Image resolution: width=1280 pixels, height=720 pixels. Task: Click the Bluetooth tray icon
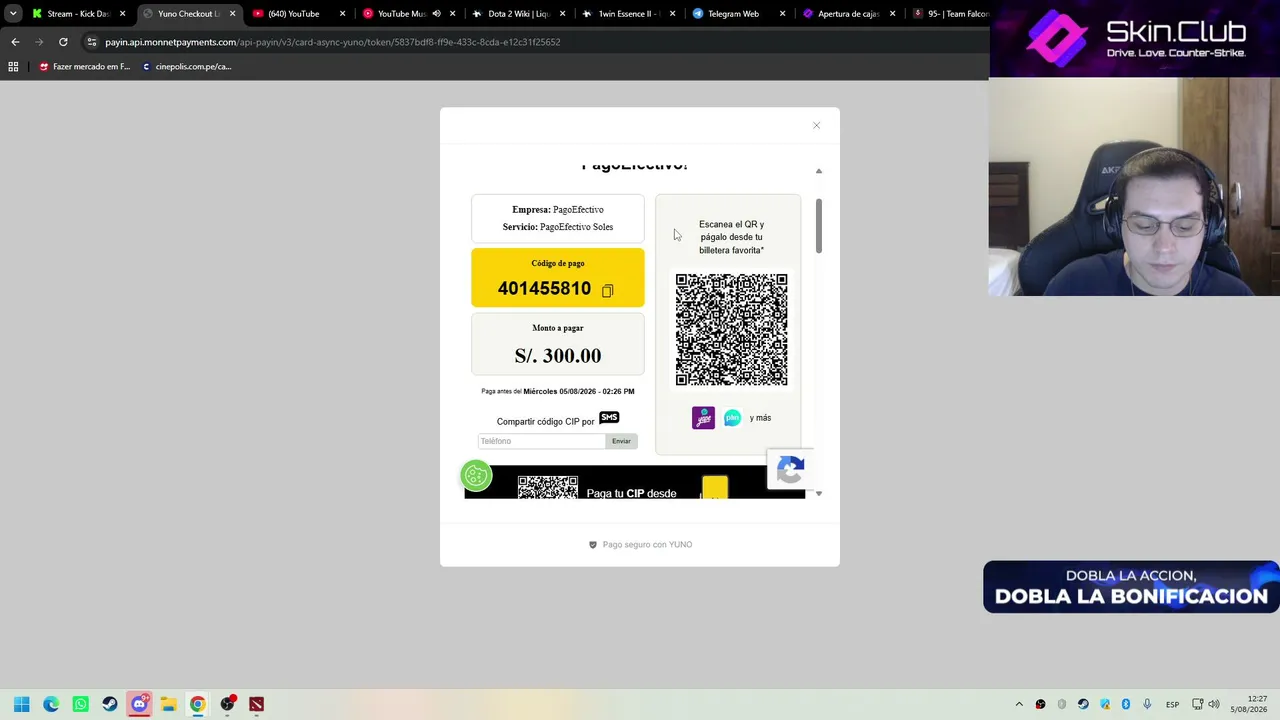(1126, 704)
